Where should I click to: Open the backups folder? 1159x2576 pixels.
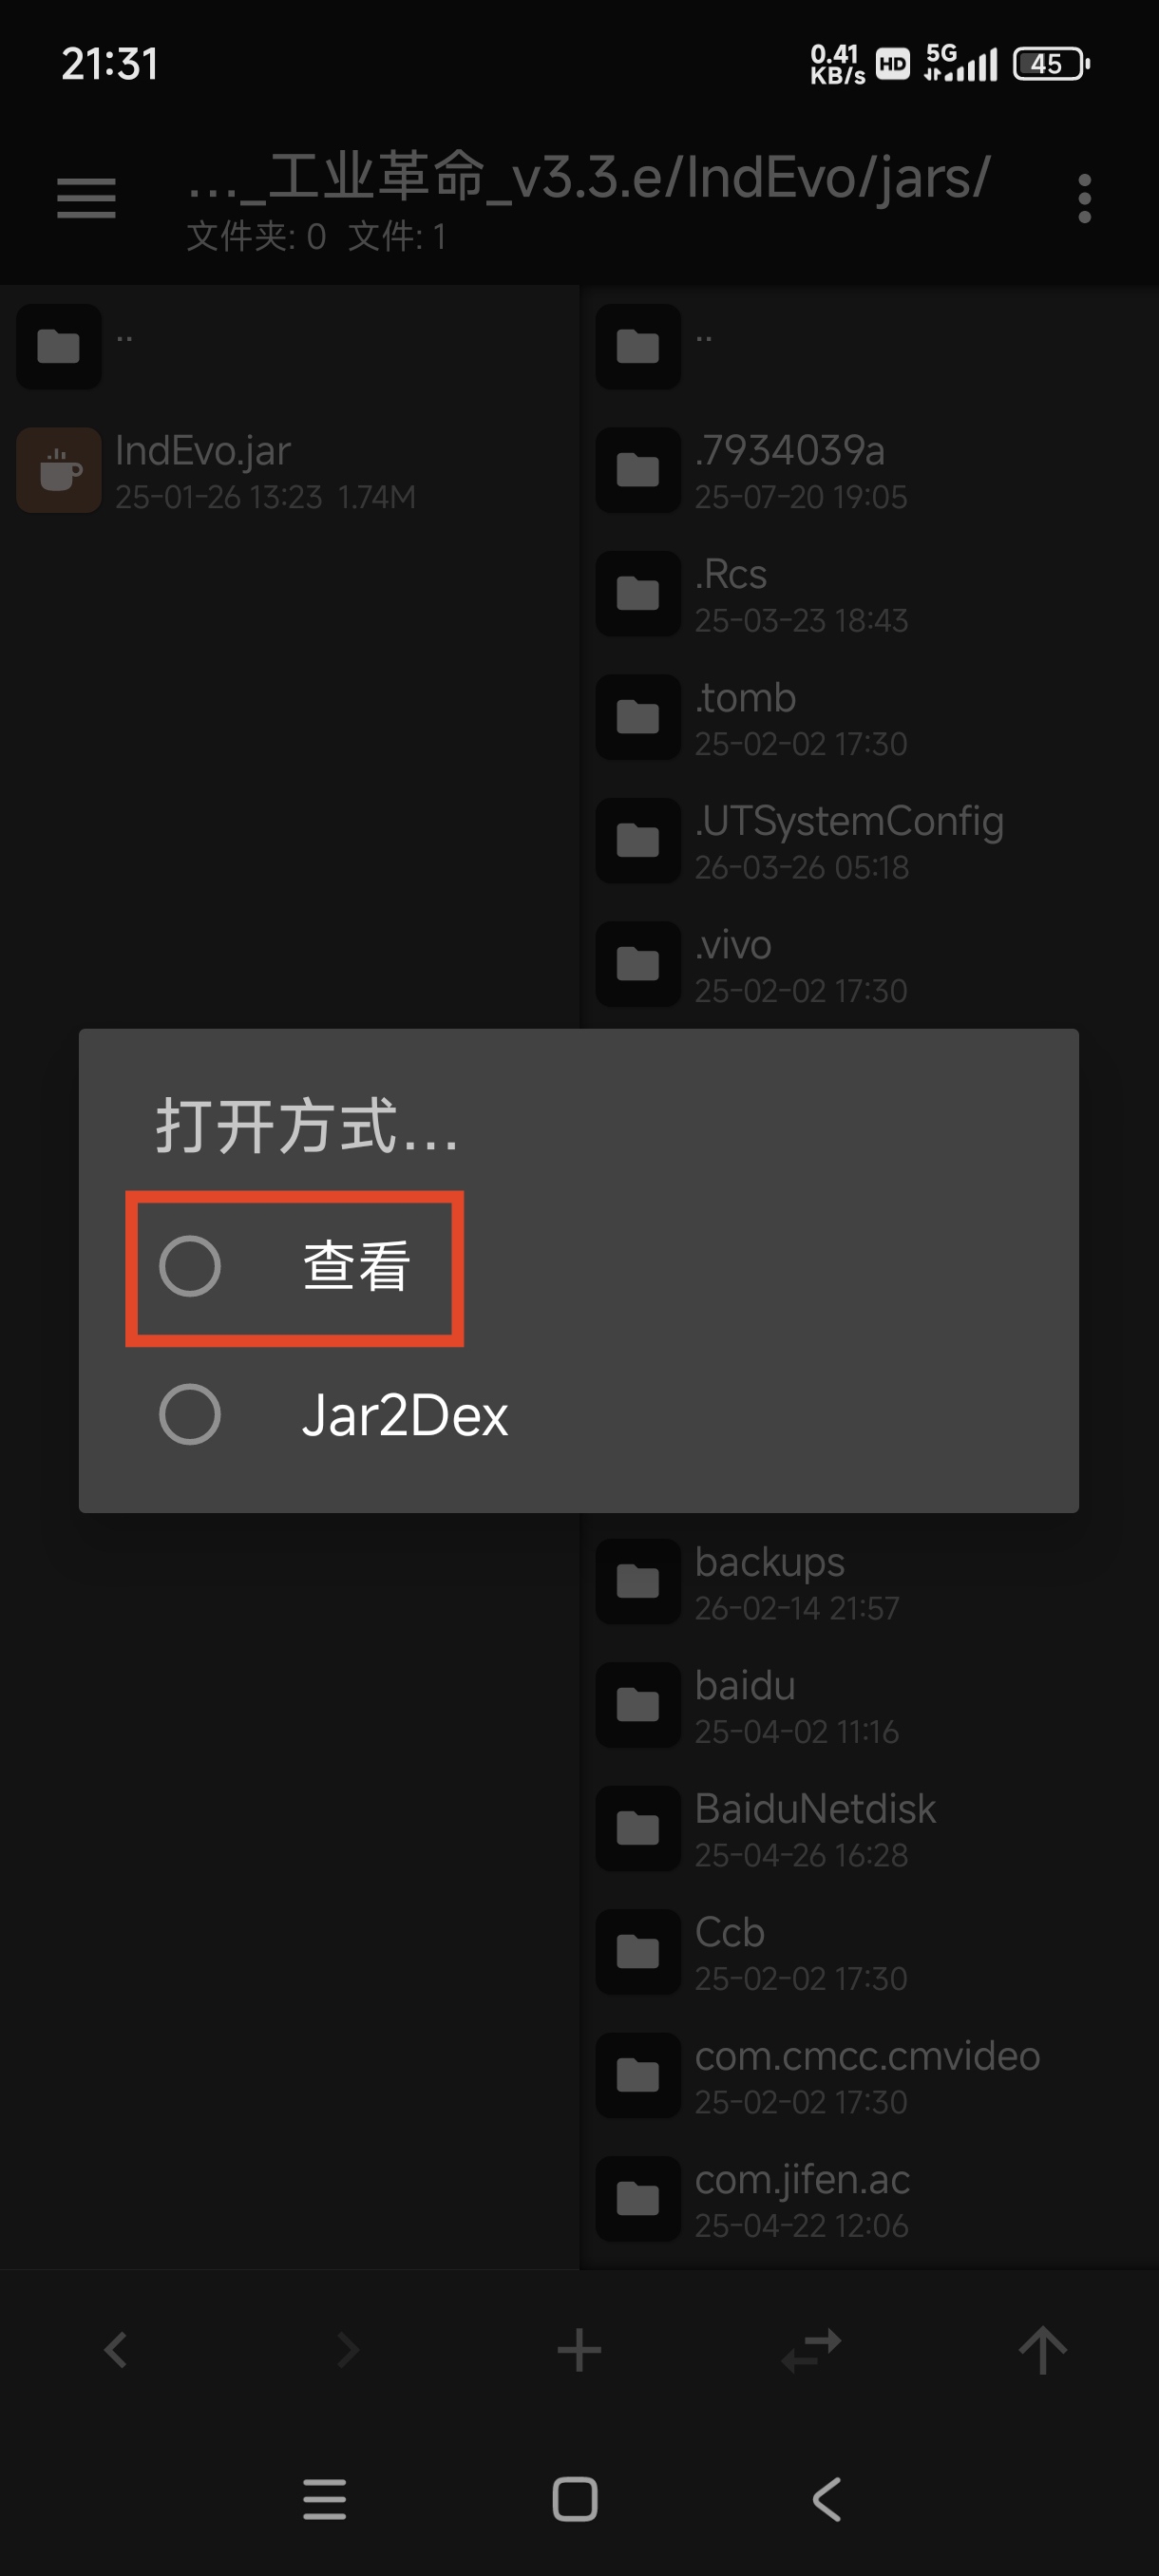(869, 1581)
